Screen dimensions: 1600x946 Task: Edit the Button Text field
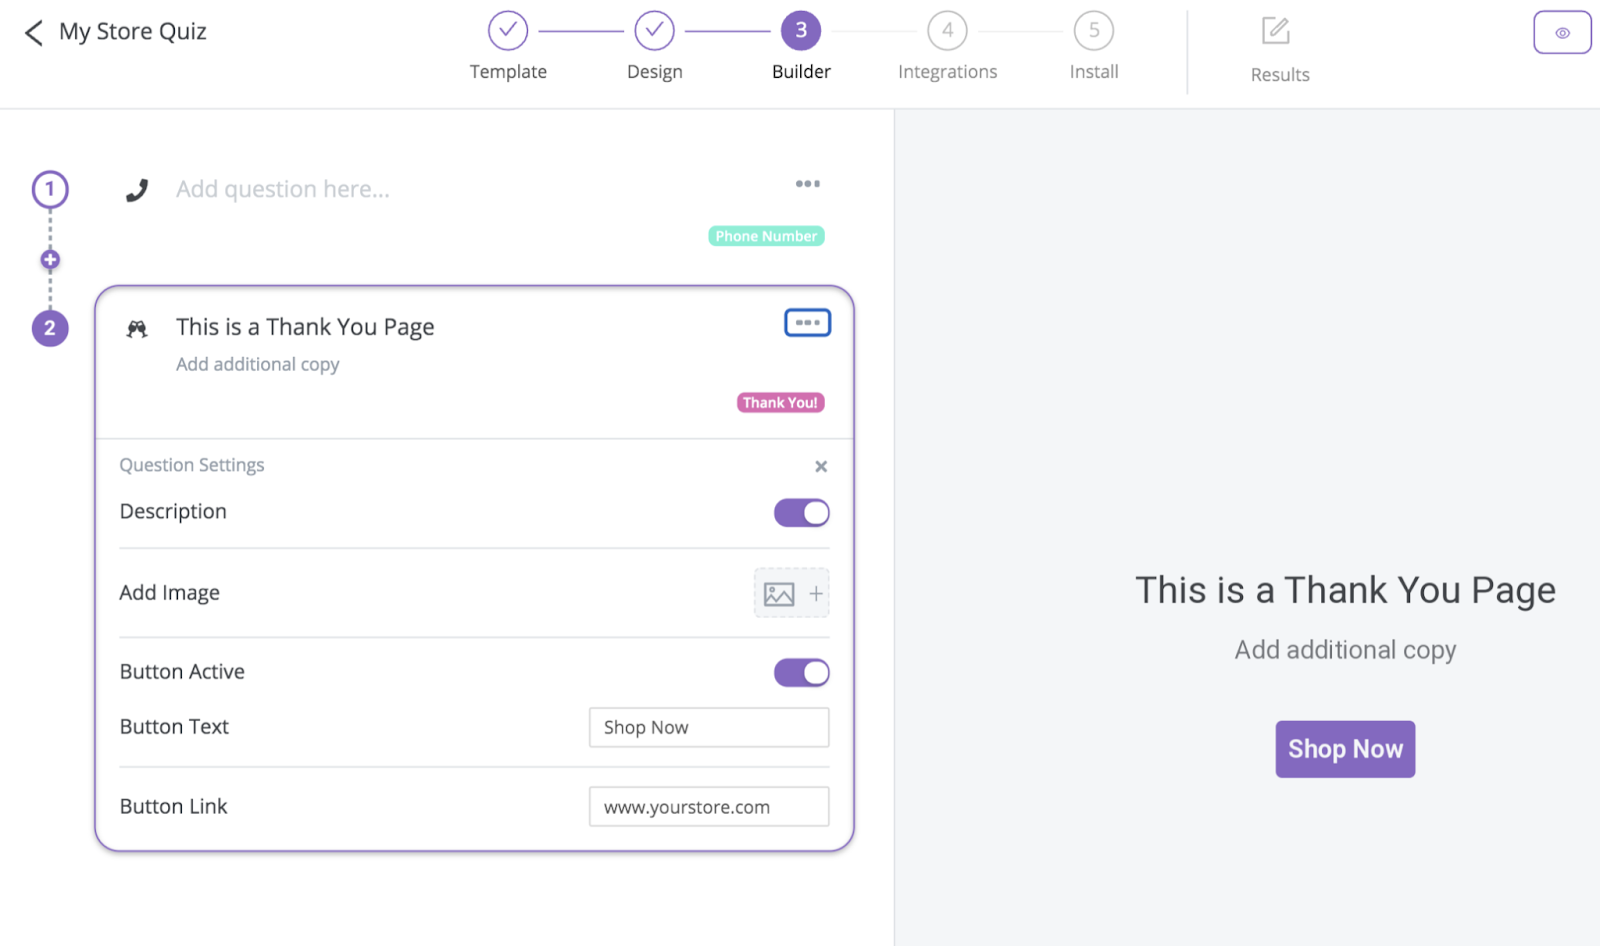(x=709, y=728)
